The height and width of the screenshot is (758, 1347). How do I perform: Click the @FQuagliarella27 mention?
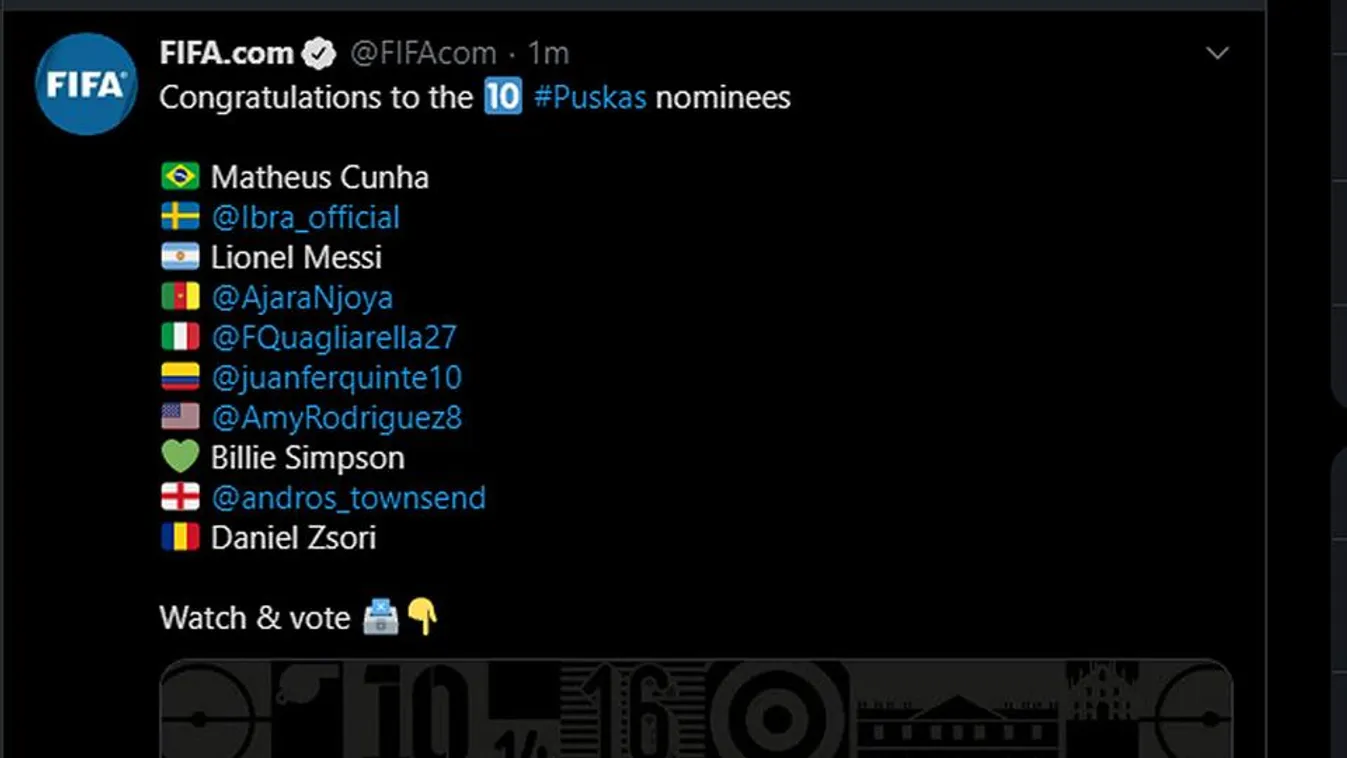pos(334,338)
